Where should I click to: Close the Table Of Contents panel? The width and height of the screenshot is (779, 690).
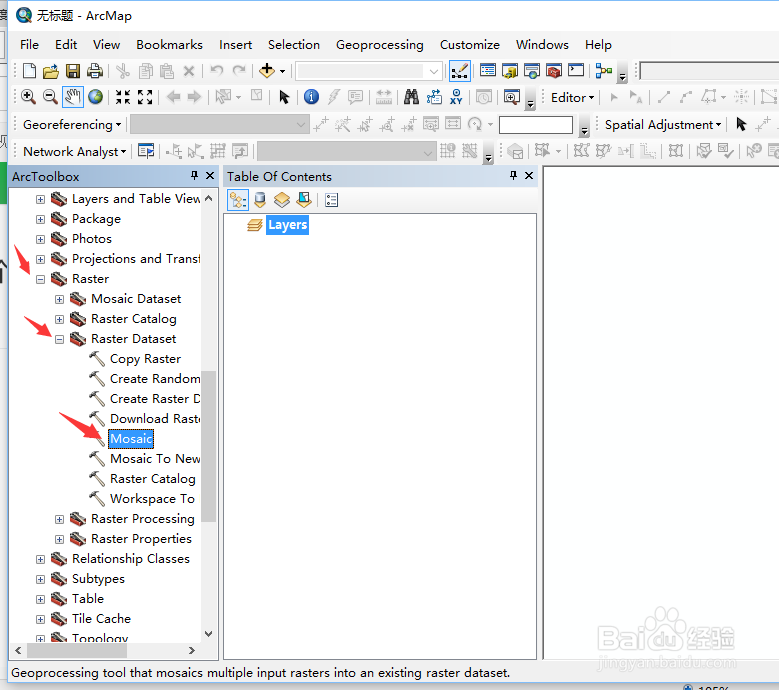pyautogui.click(x=529, y=175)
